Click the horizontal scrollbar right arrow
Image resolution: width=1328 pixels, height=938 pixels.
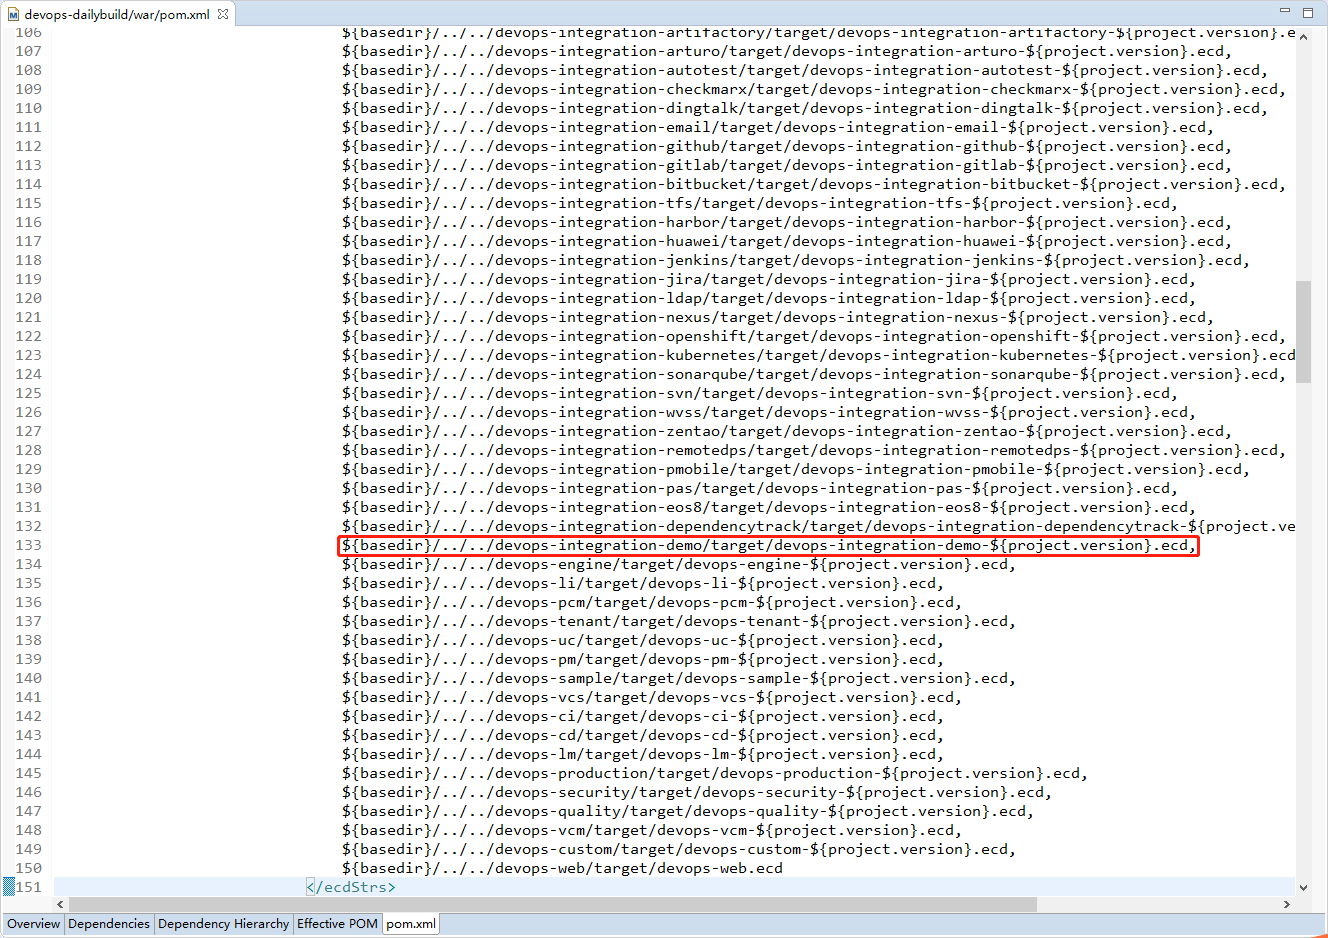click(x=1286, y=904)
